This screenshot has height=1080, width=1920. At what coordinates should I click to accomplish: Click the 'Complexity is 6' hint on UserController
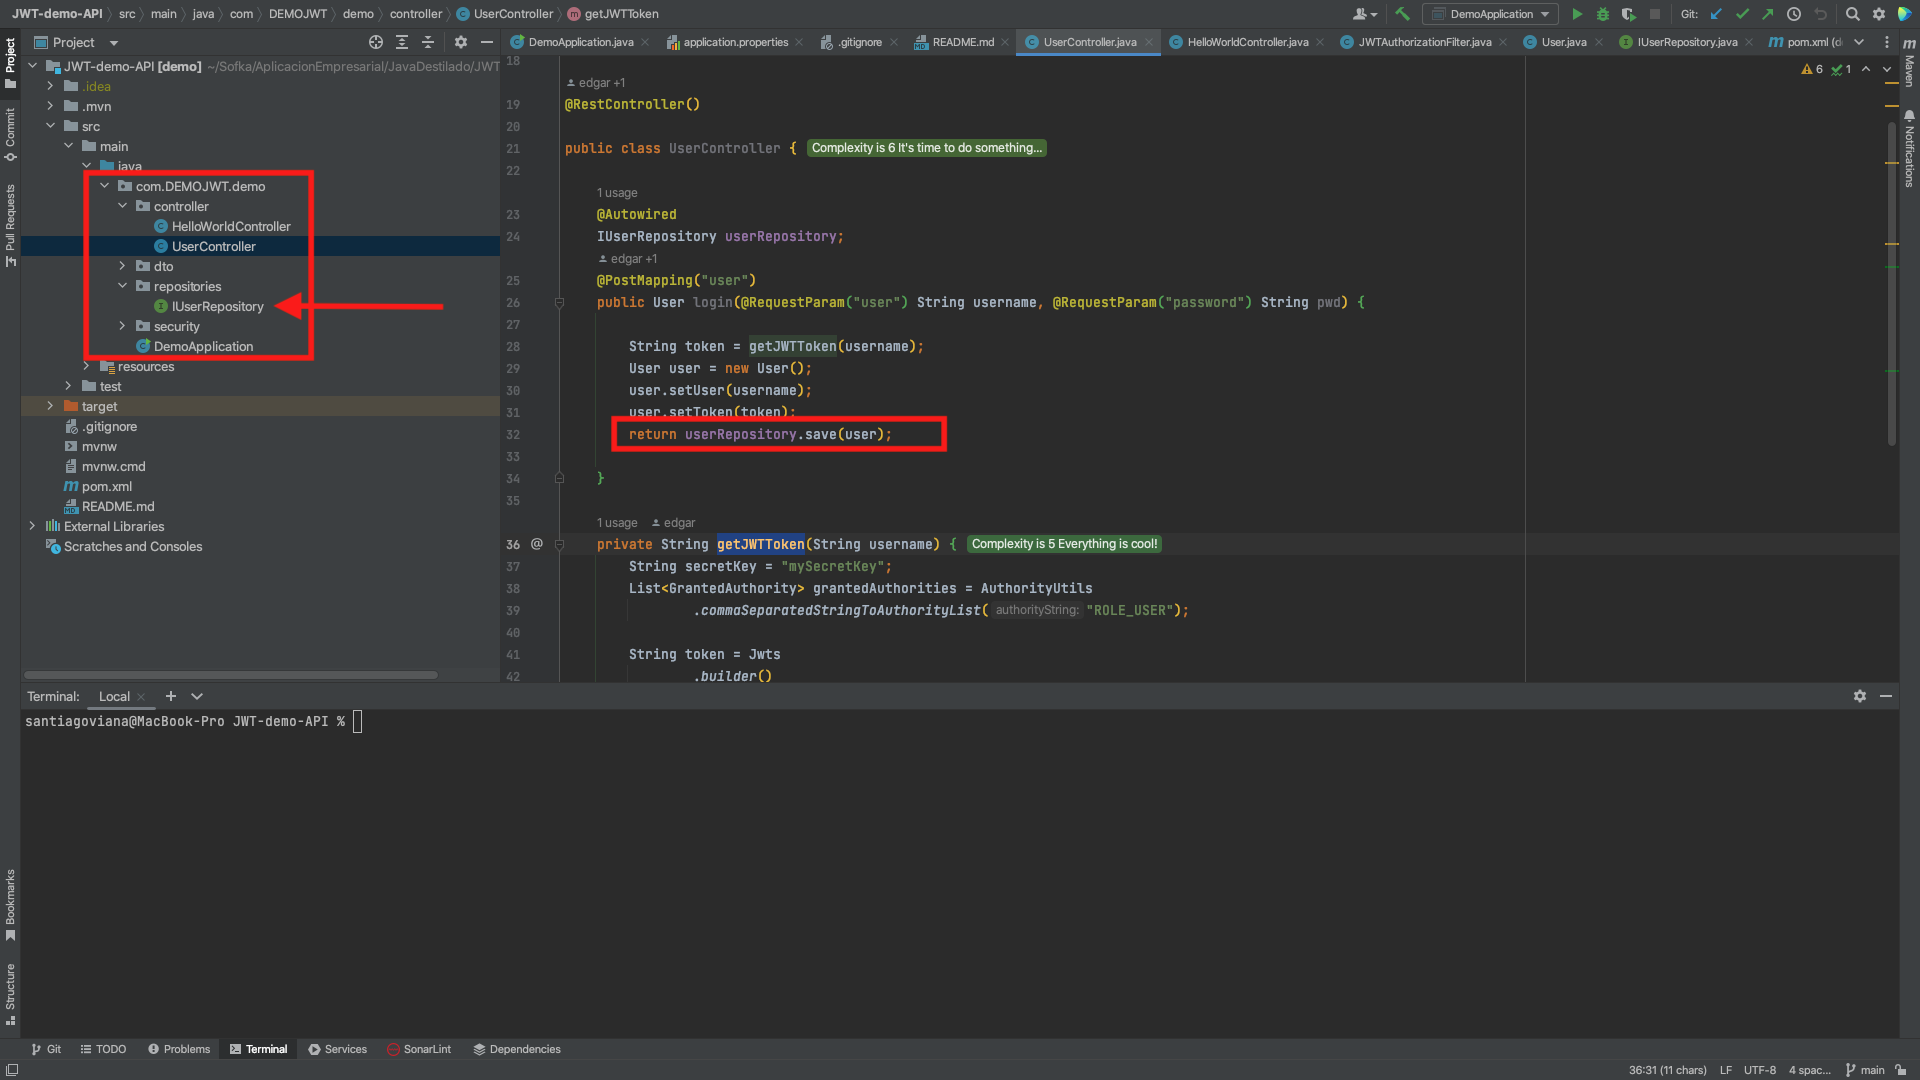(925, 147)
